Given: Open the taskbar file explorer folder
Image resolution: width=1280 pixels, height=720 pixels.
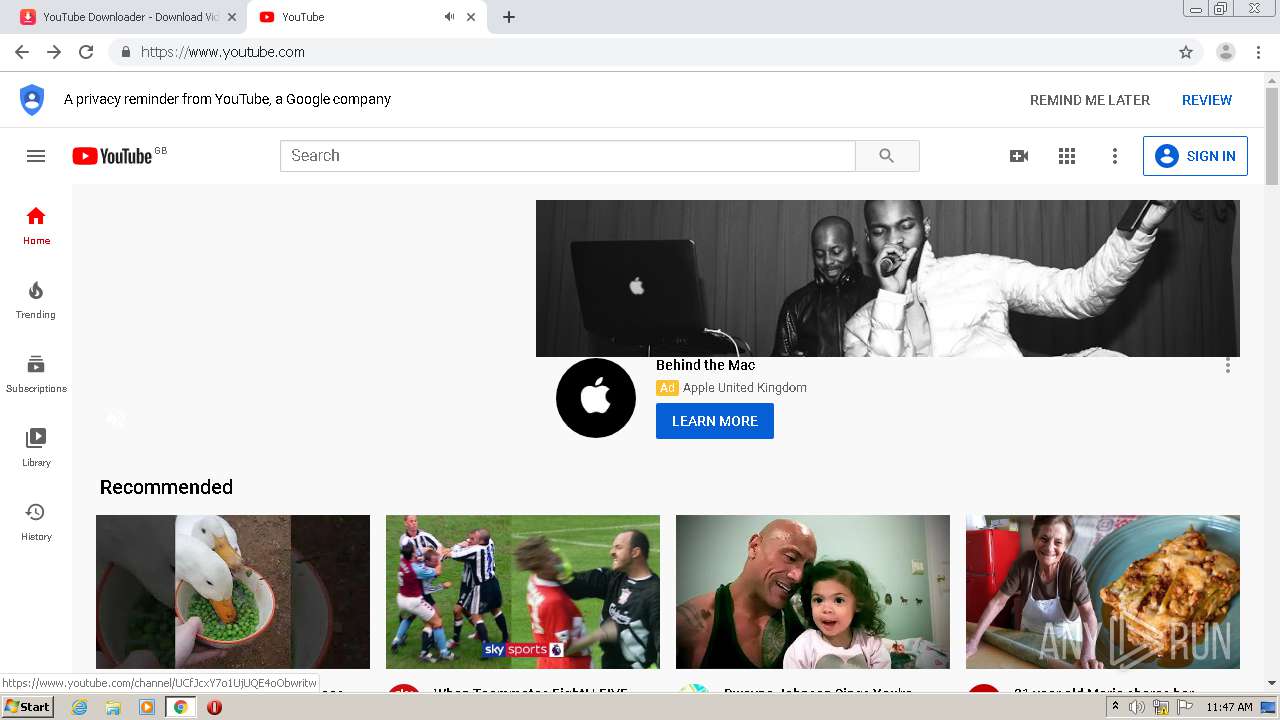Looking at the screenshot, I should [113, 707].
